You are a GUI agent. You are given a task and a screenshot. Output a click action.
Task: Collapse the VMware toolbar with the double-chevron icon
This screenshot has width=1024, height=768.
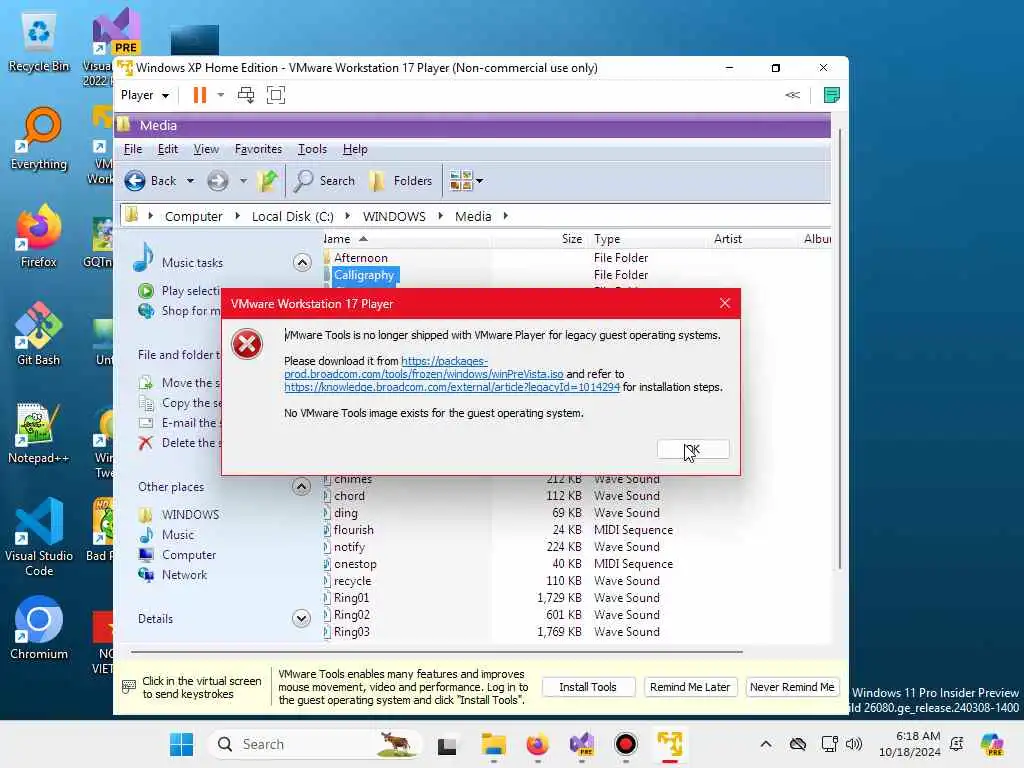[x=792, y=95]
